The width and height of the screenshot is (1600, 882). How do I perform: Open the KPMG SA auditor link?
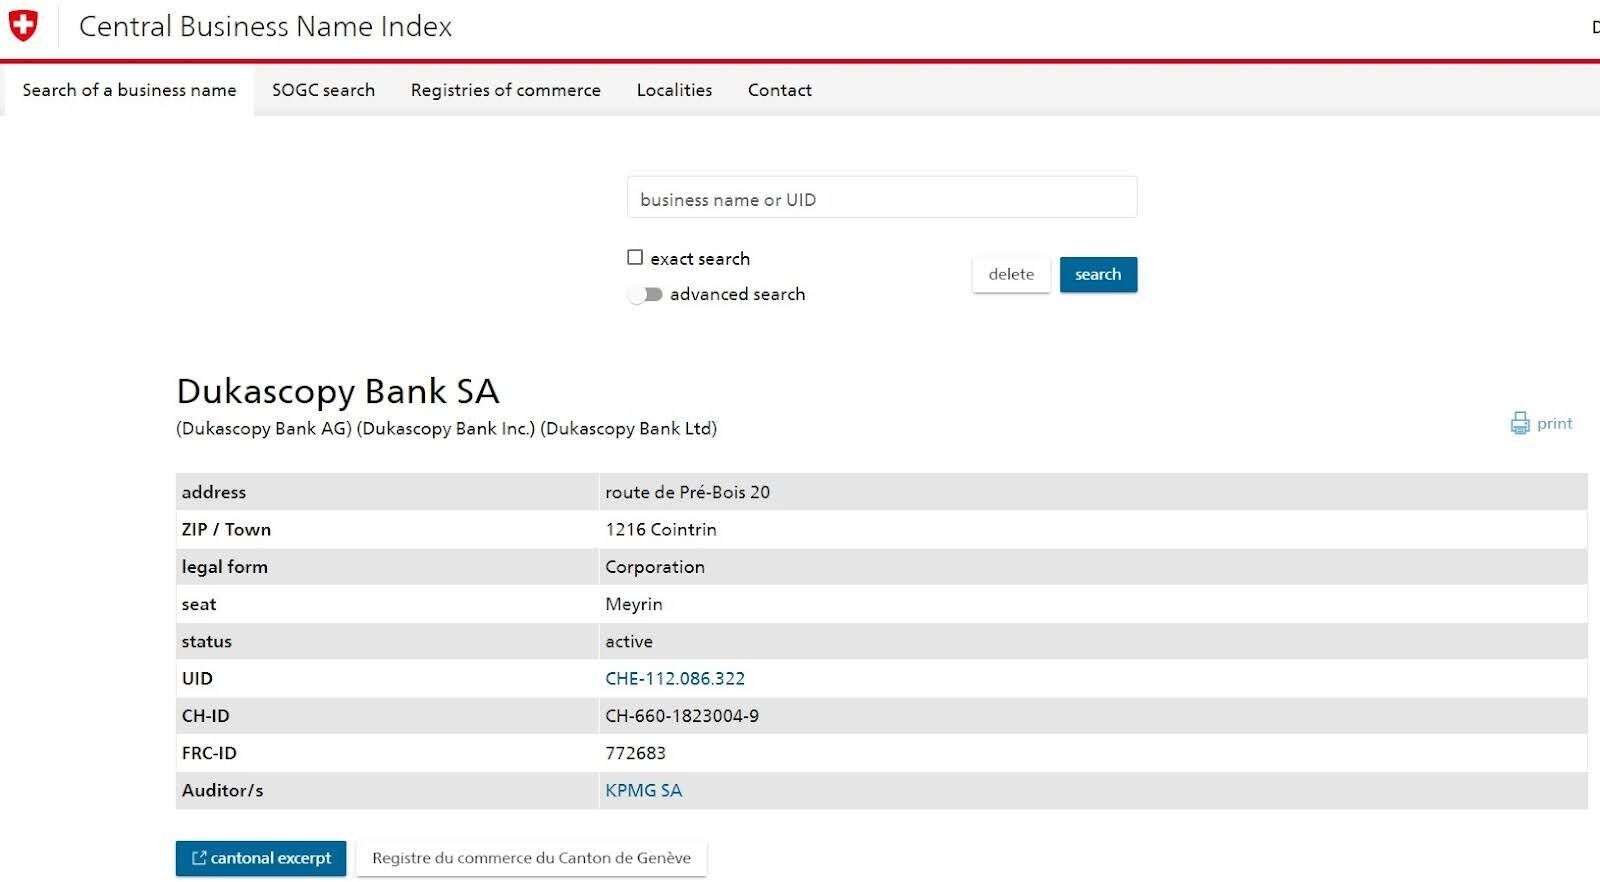point(643,790)
